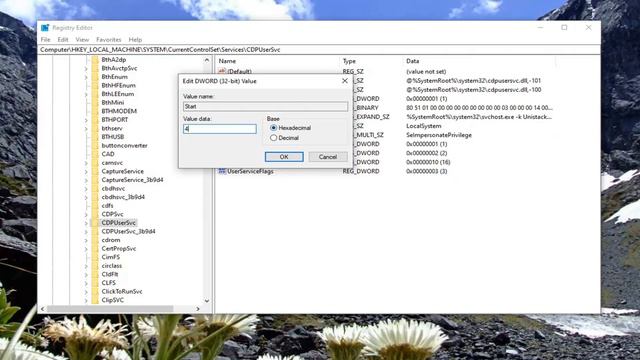The height and width of the screenshot is (360, 640).
Task: Open the Favorites menu
Action: click(x=109, y=40)
